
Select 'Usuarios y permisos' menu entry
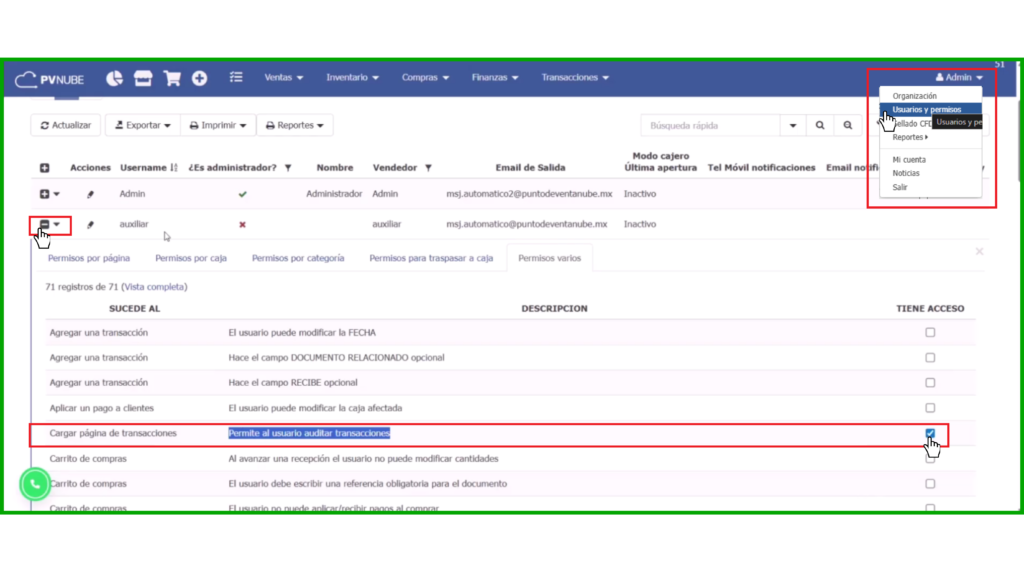[x=927, y=110]
